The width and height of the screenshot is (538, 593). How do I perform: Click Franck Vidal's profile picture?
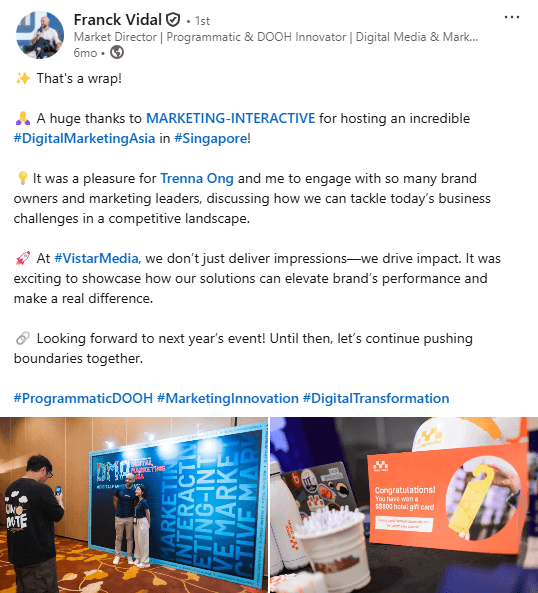click(40, 35)
